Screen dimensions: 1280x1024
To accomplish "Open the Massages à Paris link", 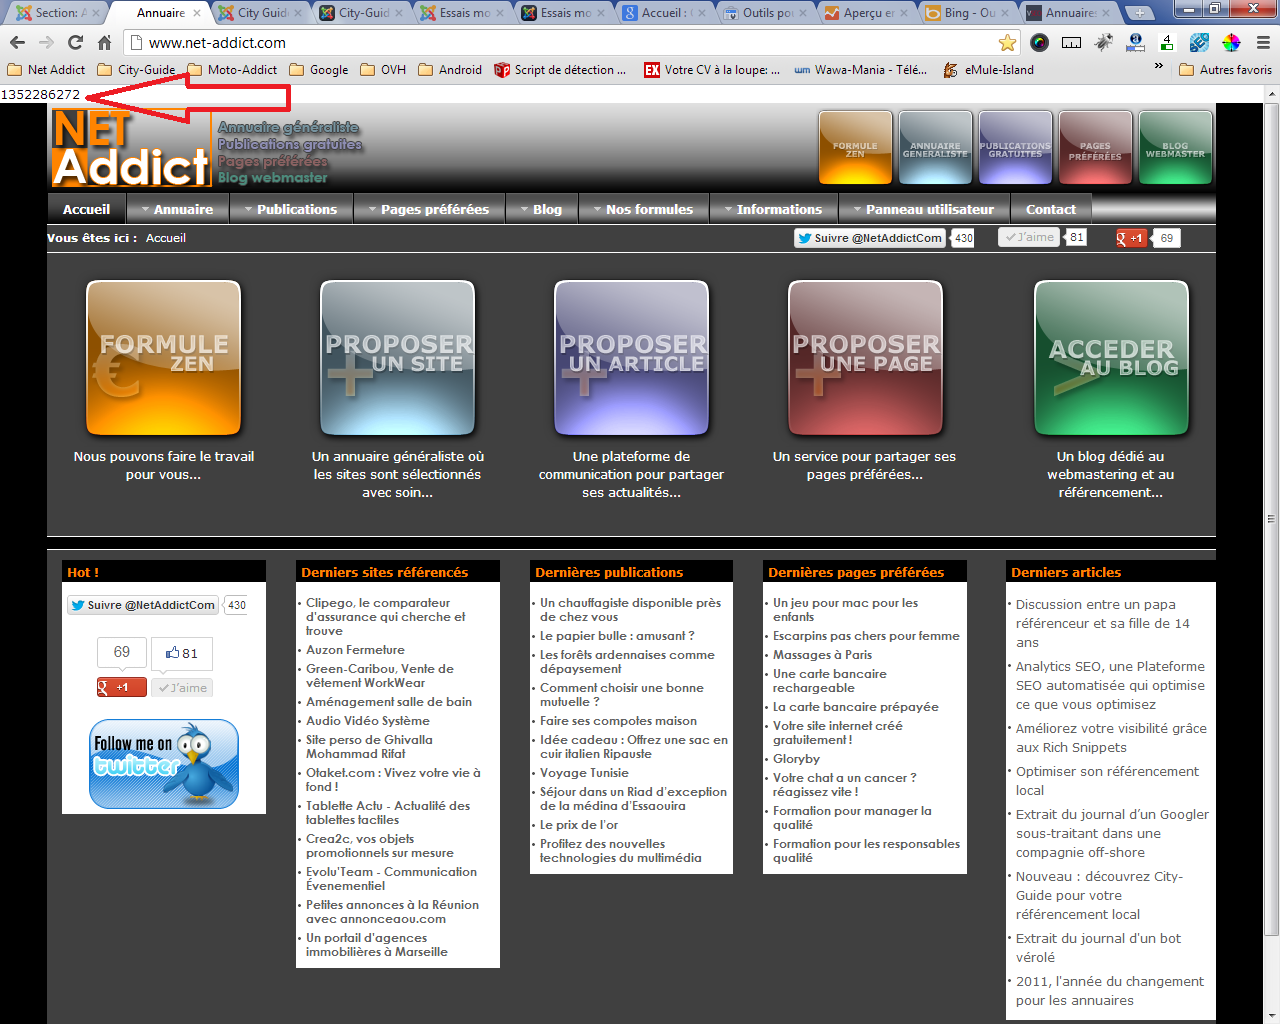I will [x=822, y=655].
